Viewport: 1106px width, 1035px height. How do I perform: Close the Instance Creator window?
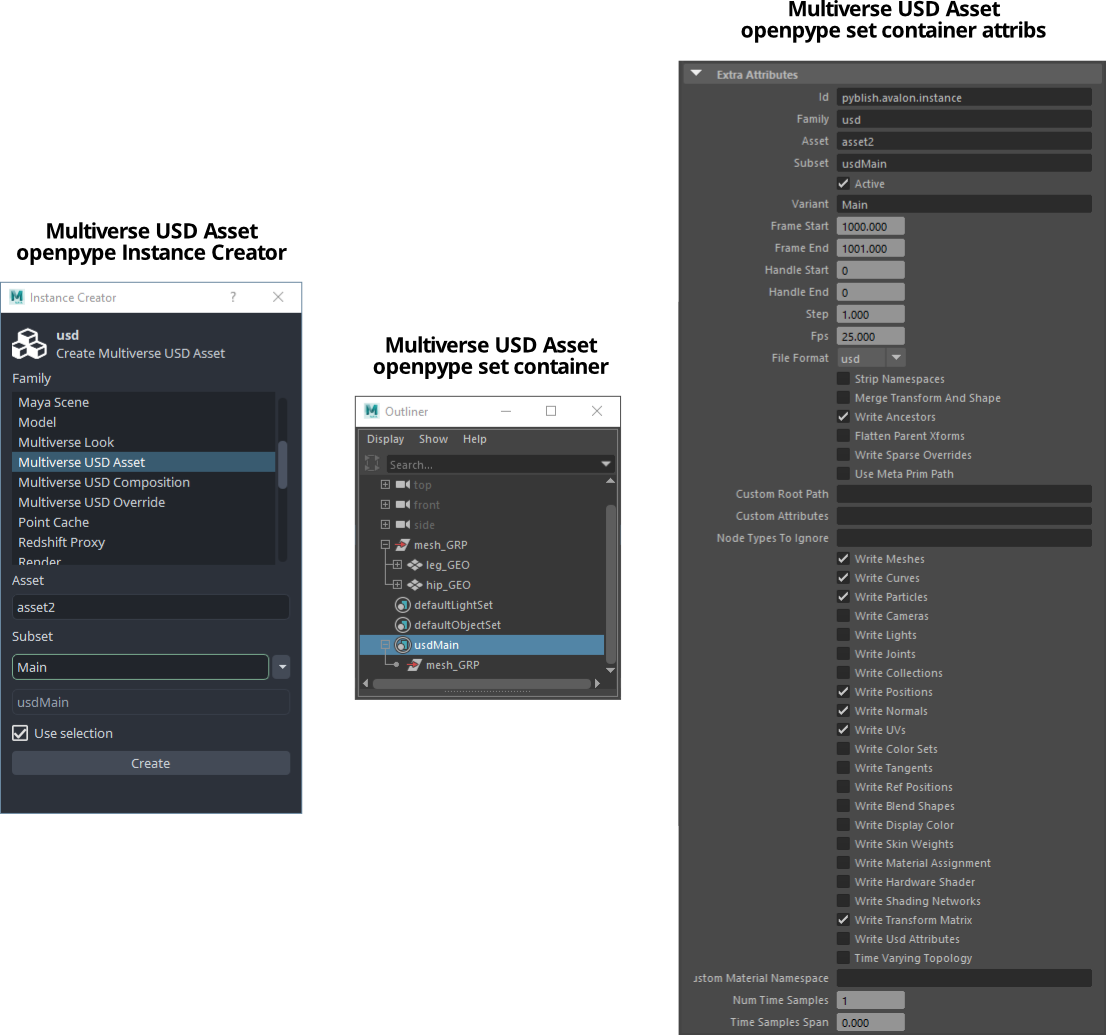click(278, 297)
